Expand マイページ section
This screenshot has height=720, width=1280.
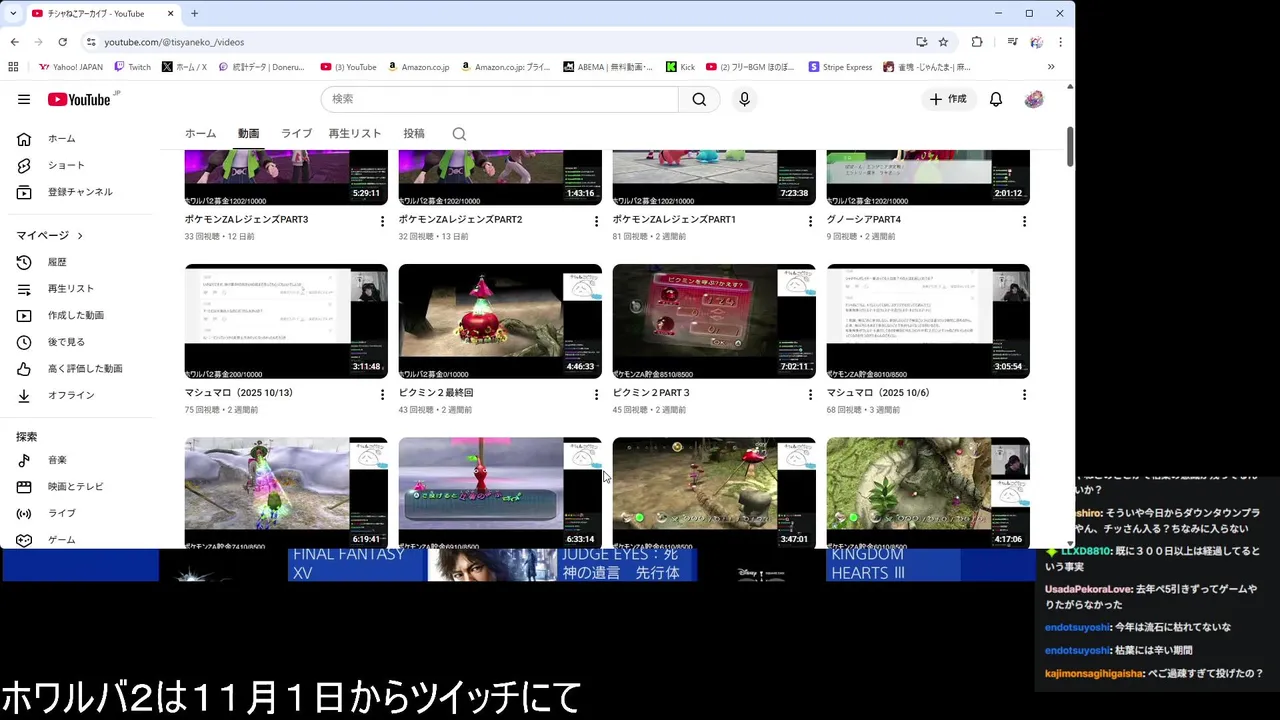point(50,235)
